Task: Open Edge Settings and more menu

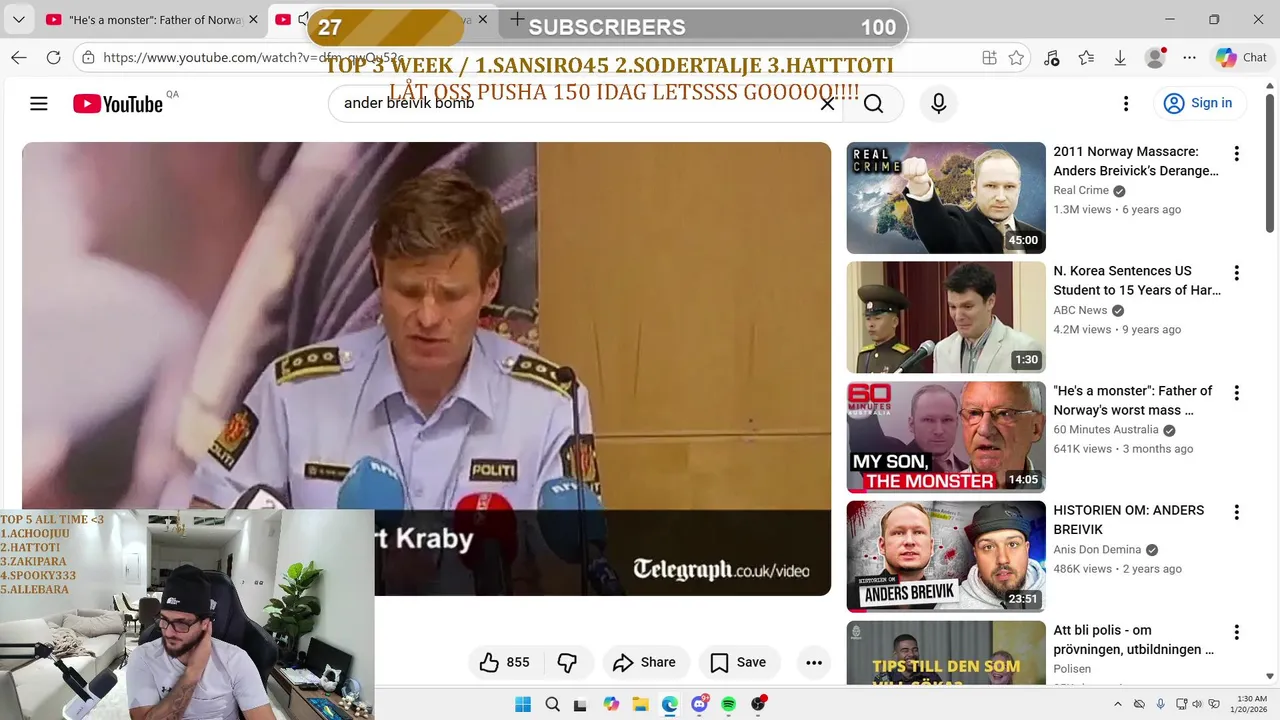Action: [x=1189, y=58]
